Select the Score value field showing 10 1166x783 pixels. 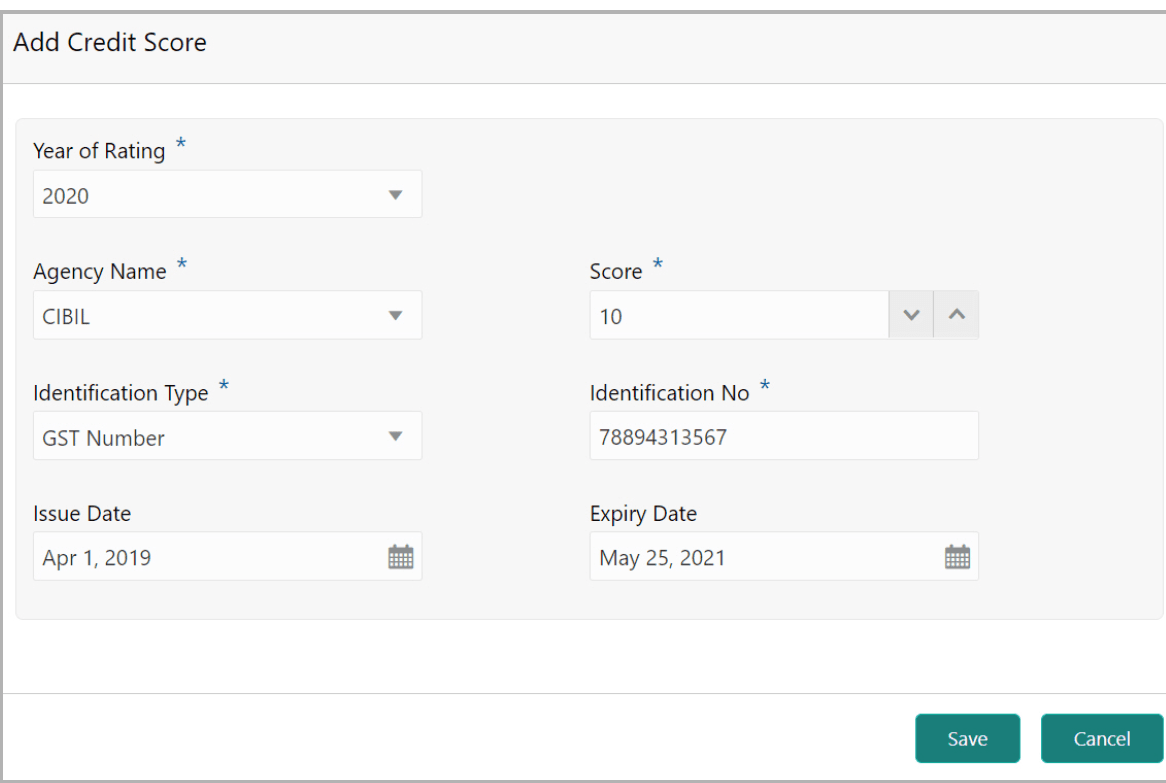pyautogui.click(x=740, y=314)
